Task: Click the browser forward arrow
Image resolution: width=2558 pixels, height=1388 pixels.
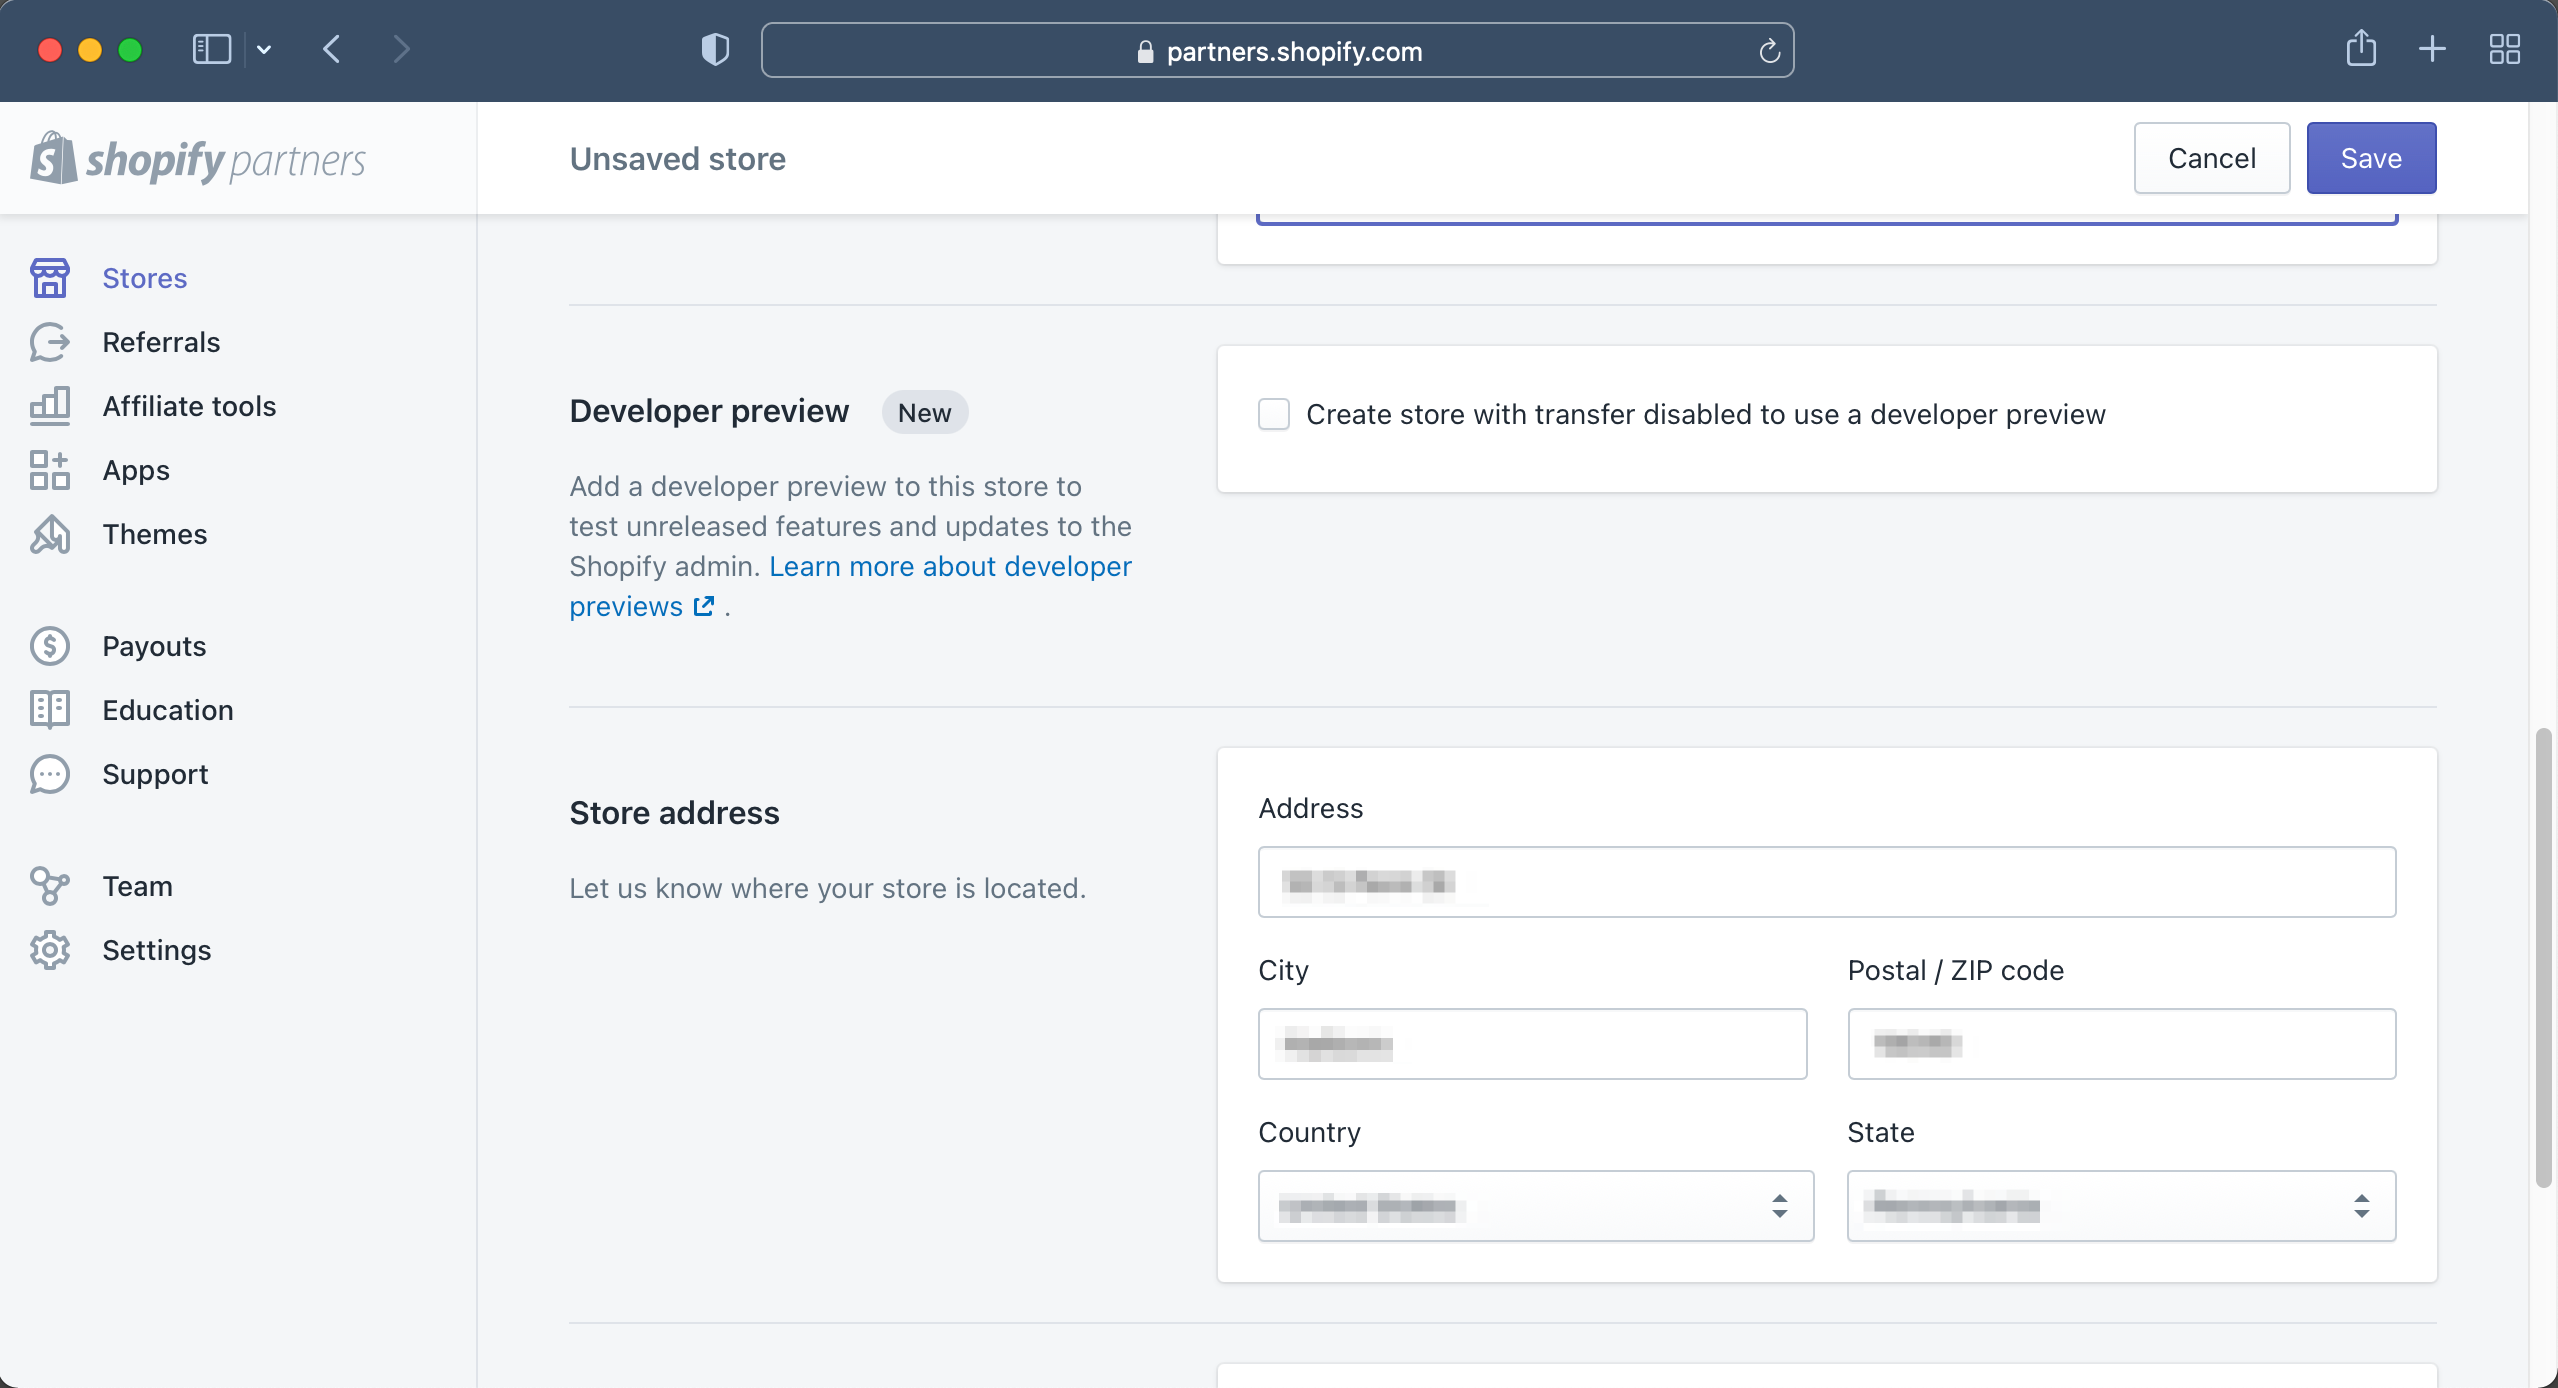Action: 401,49
